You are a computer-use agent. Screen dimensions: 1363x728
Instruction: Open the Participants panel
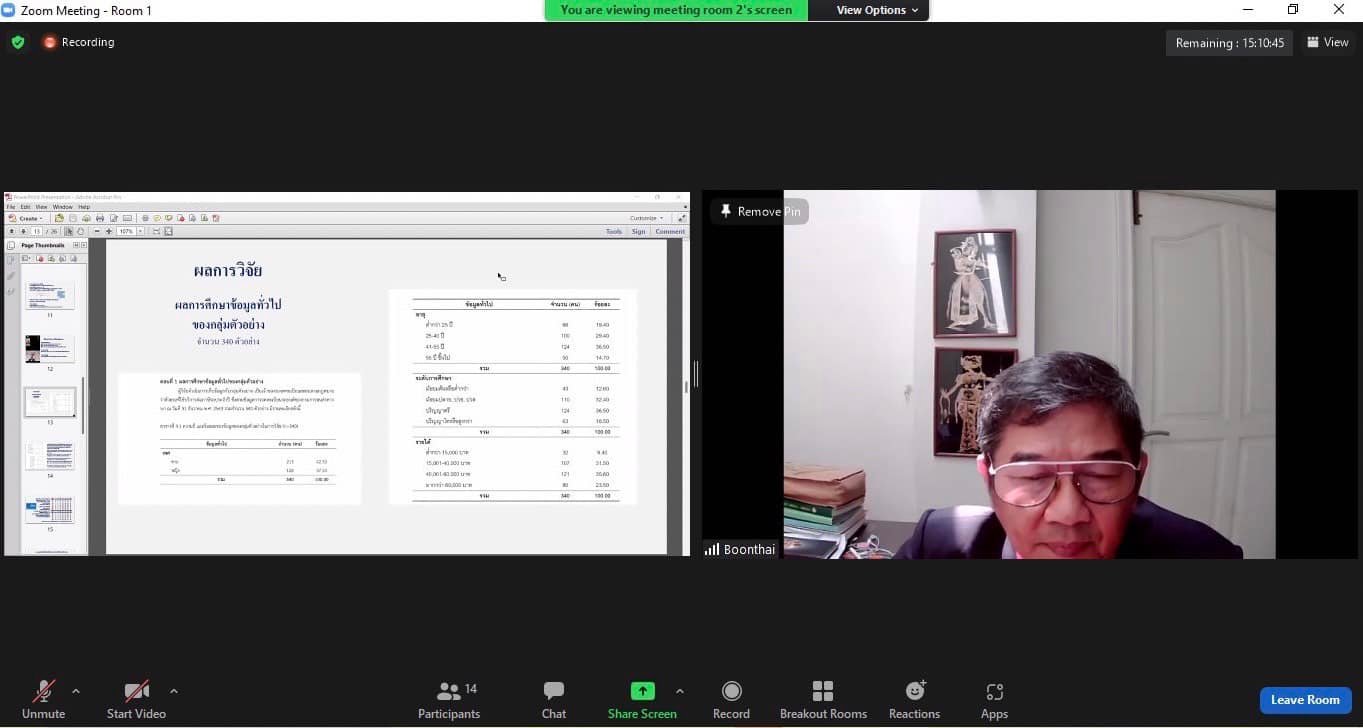coord(449,691)
